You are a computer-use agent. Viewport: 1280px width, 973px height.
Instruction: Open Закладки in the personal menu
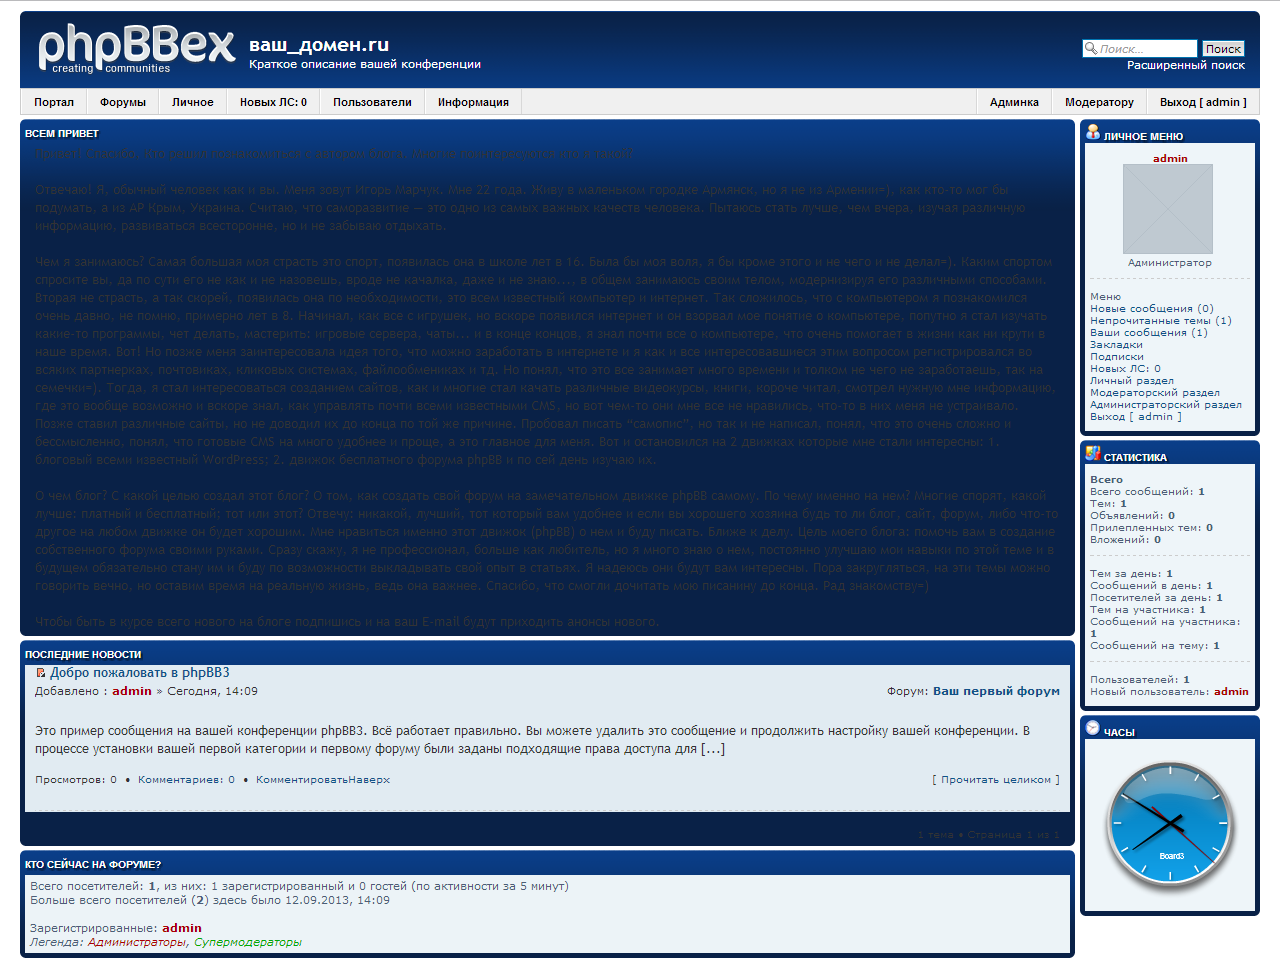point(1116,345)
